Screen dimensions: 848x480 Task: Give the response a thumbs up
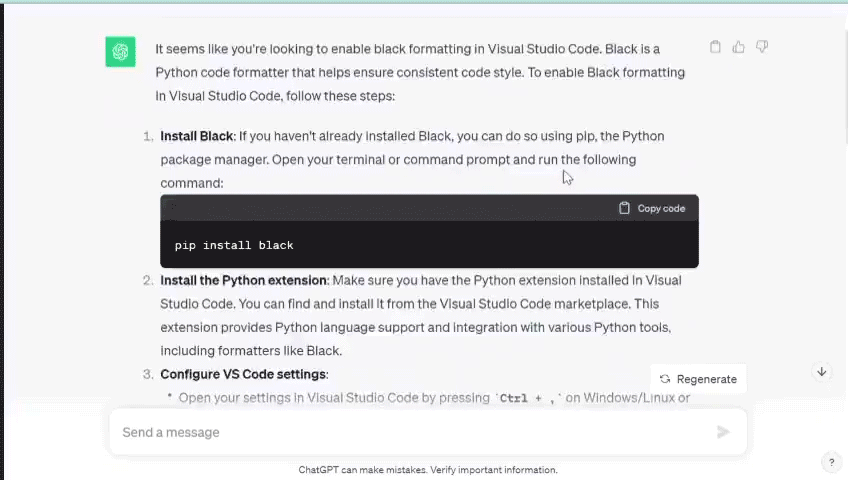point(738,47)
